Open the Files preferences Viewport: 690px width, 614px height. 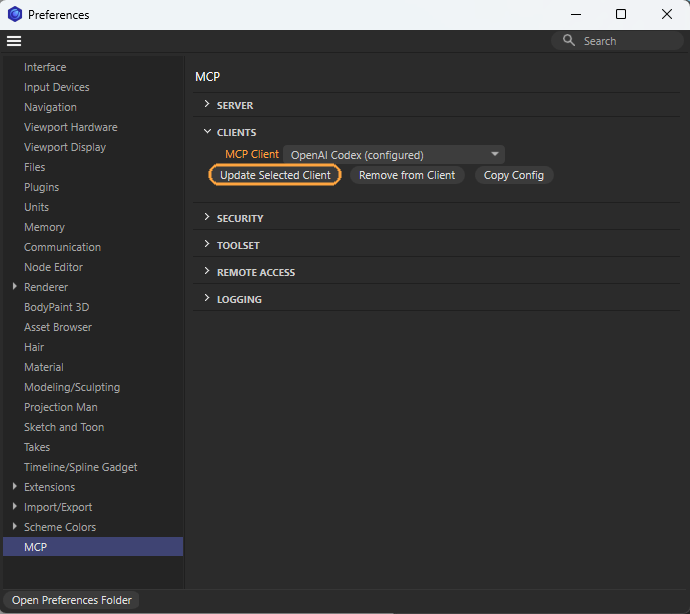pyautogui.click(x=35, y=167)
